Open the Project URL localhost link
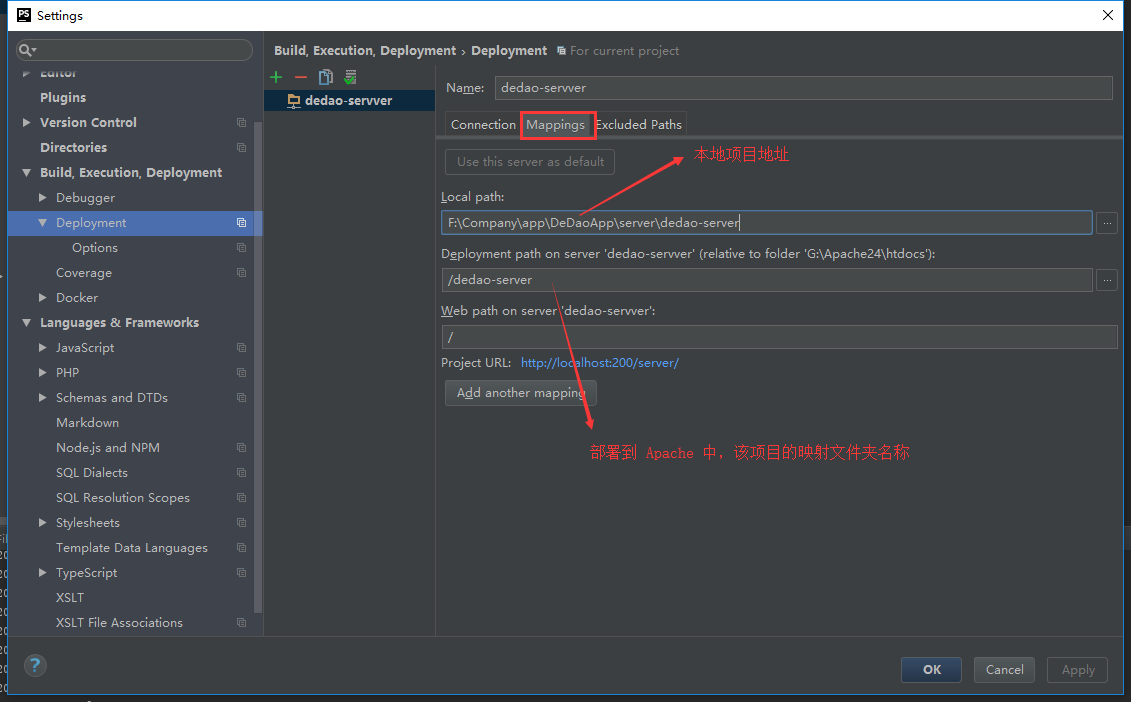This screenshot has height=702, width=1131. tap(599, 363)
